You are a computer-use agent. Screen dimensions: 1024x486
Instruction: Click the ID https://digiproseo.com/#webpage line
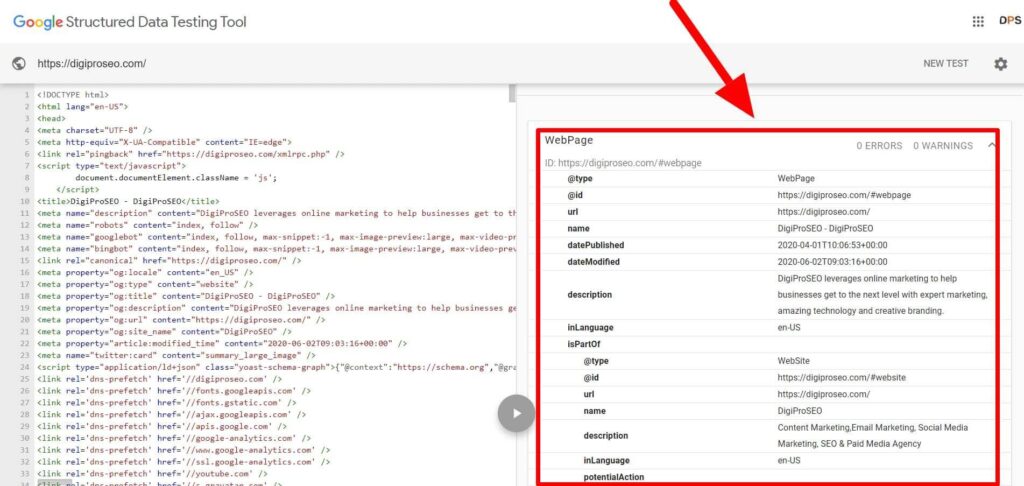[x=623, y=163]
